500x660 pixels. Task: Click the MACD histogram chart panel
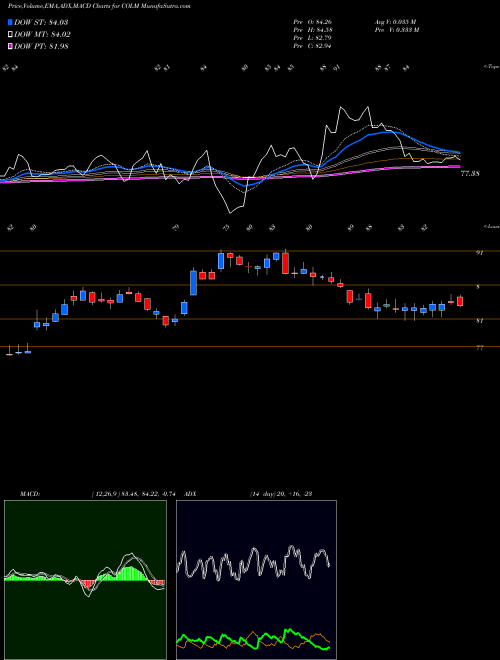(85, 580)
